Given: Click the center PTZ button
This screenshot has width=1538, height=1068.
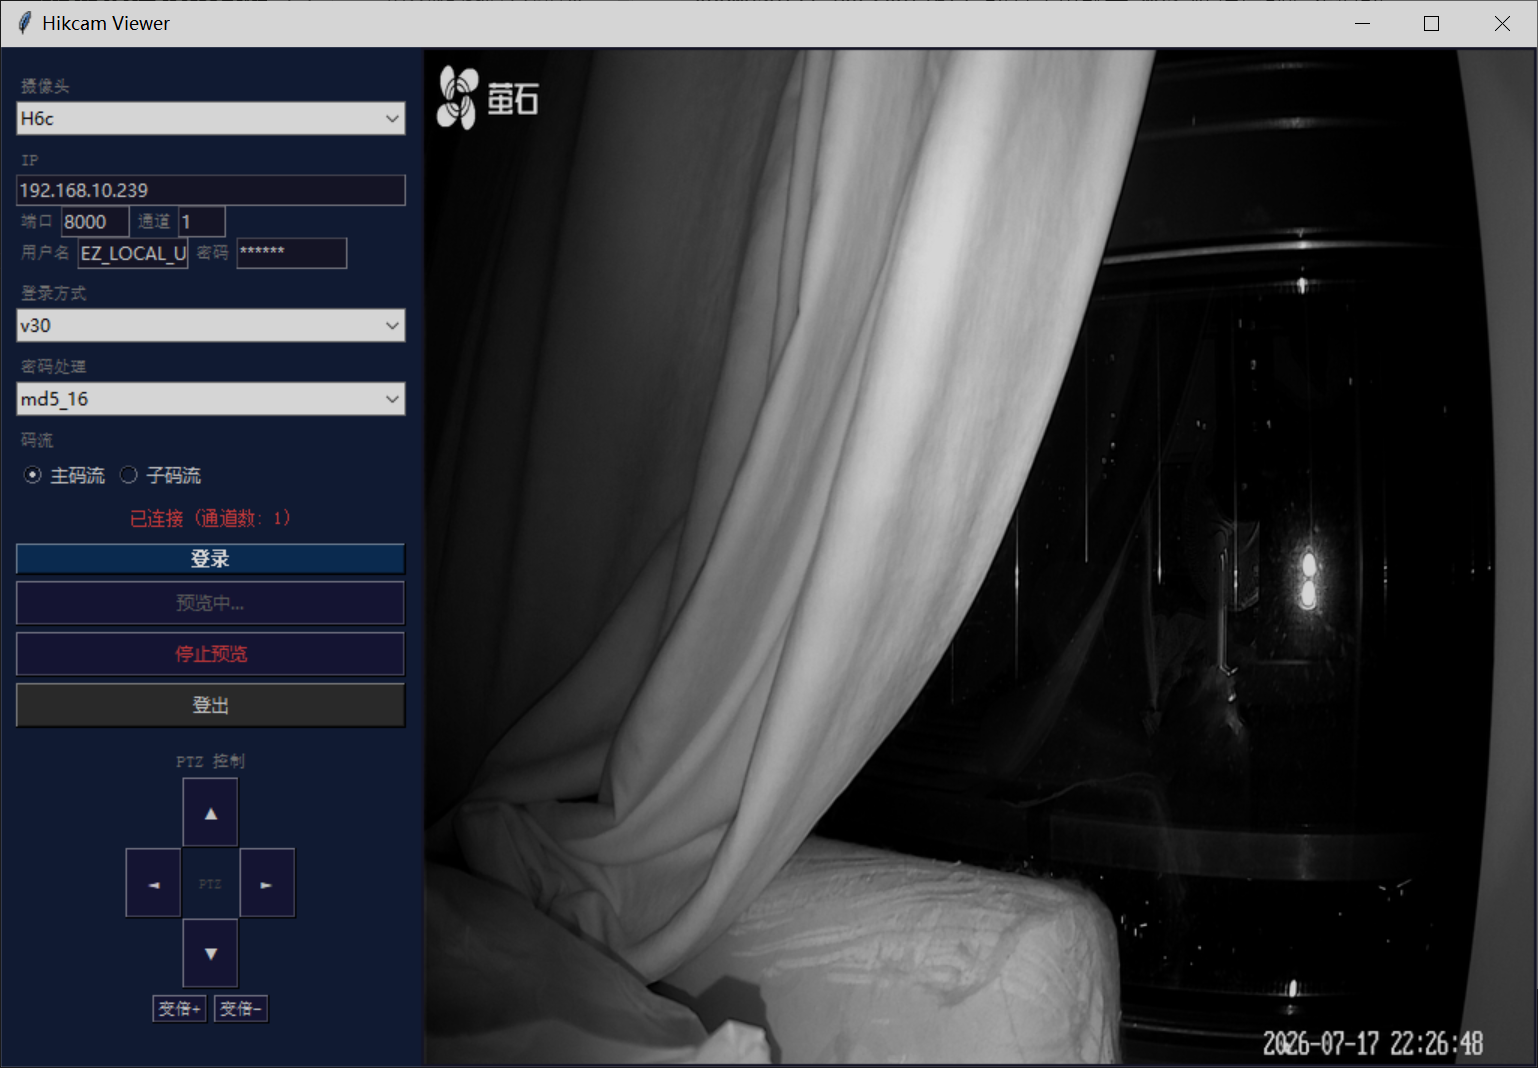Looking at the screenshot, I should [210, 883].
